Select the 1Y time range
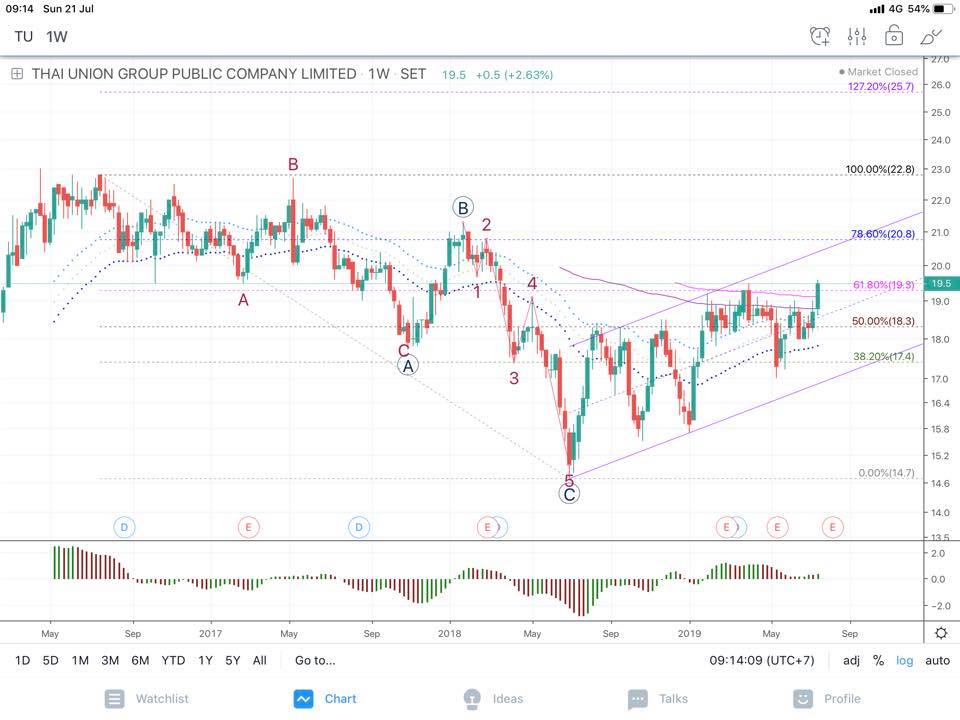The image size is (960, 720). pos(205,660)
